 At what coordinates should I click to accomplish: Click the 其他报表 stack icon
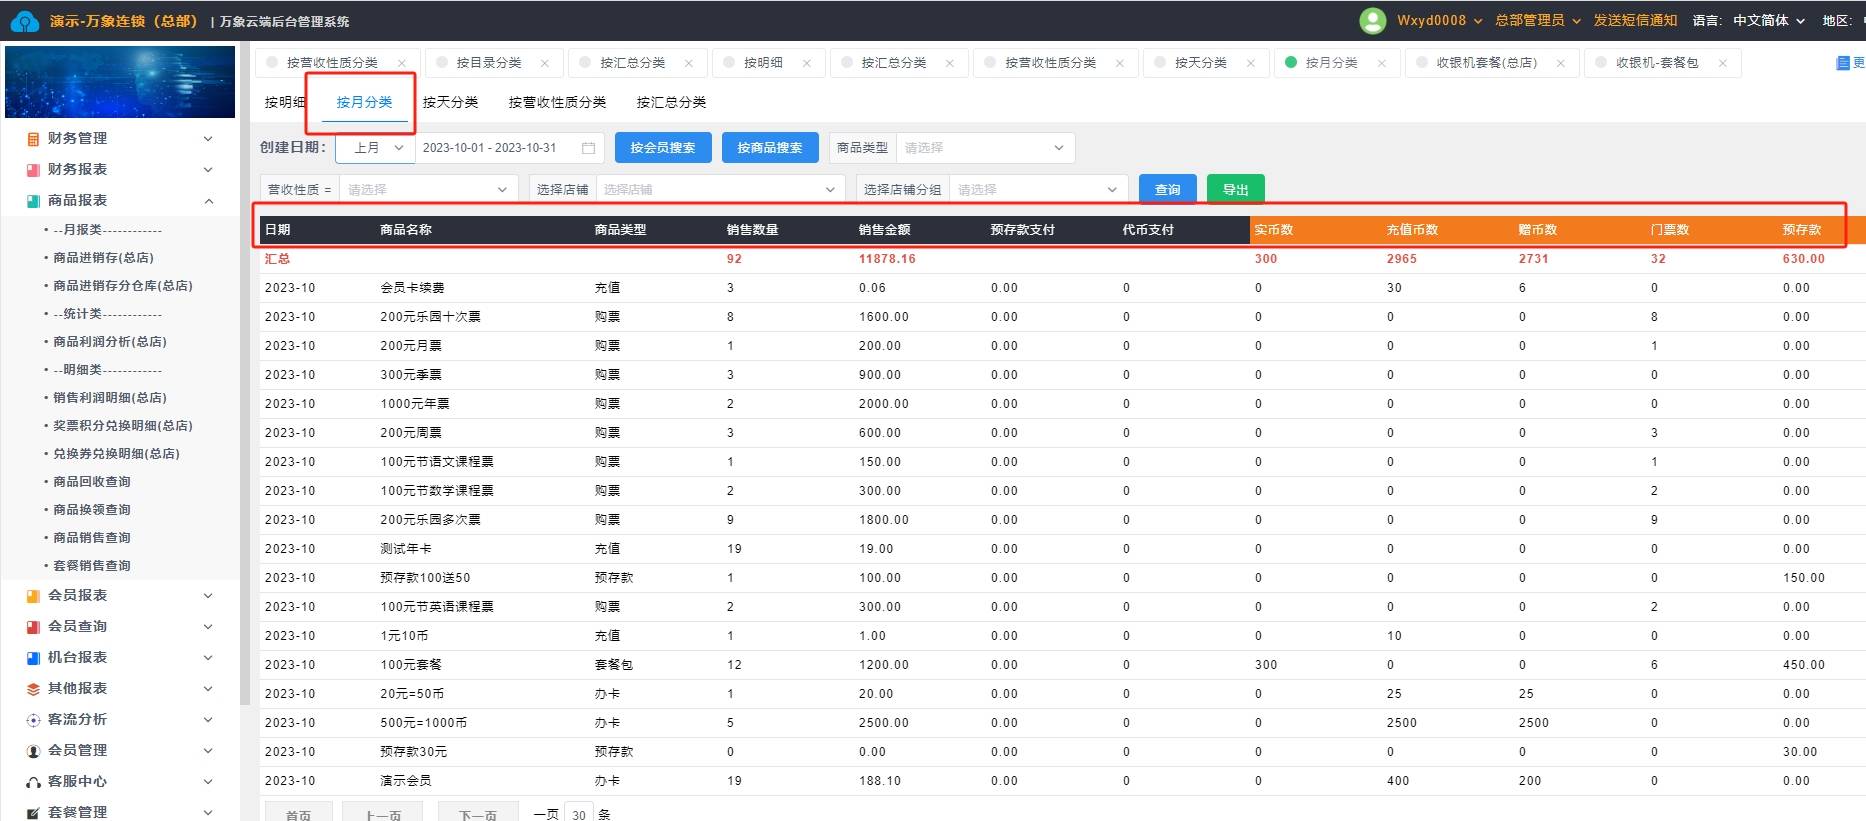pyautogui.click(x=33, y=689)
